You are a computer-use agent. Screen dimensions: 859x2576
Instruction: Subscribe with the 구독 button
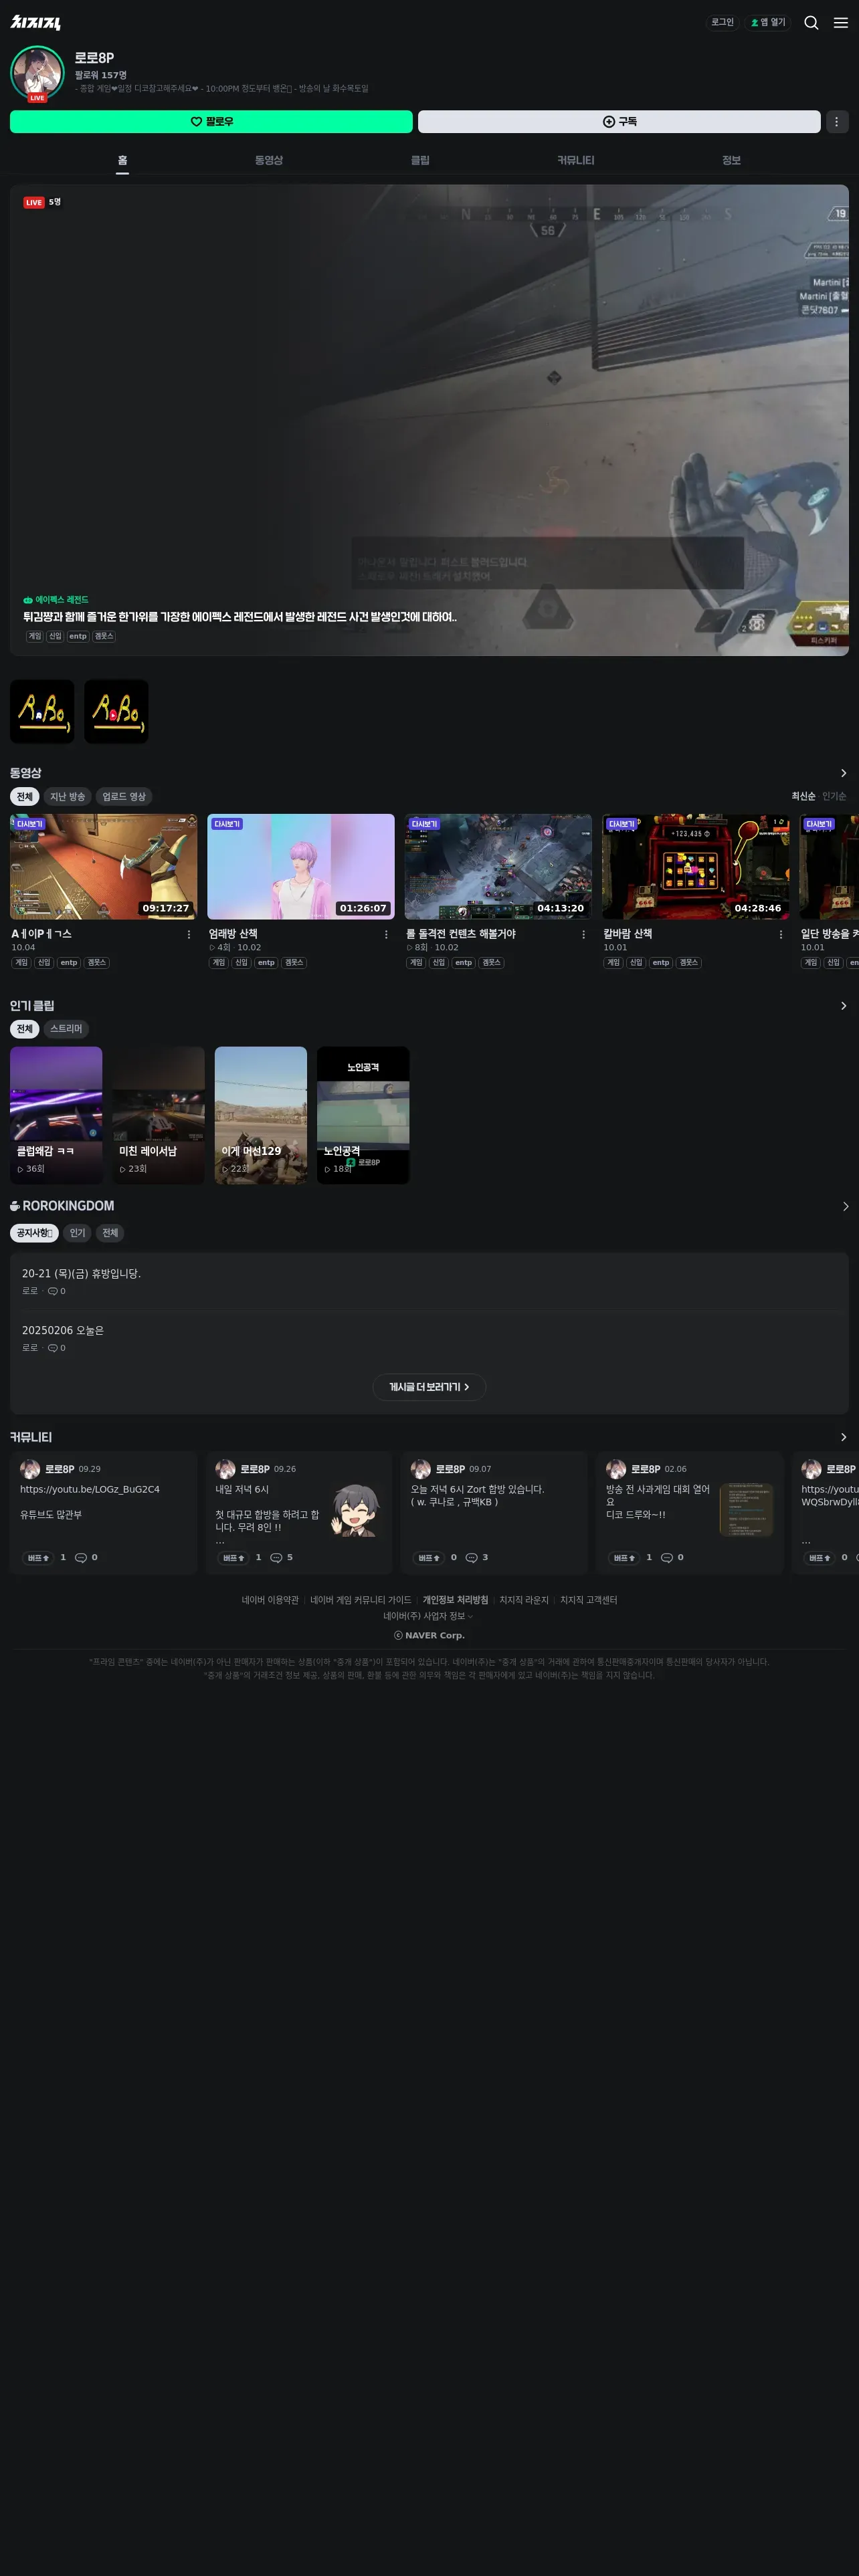tap(619, 121)
